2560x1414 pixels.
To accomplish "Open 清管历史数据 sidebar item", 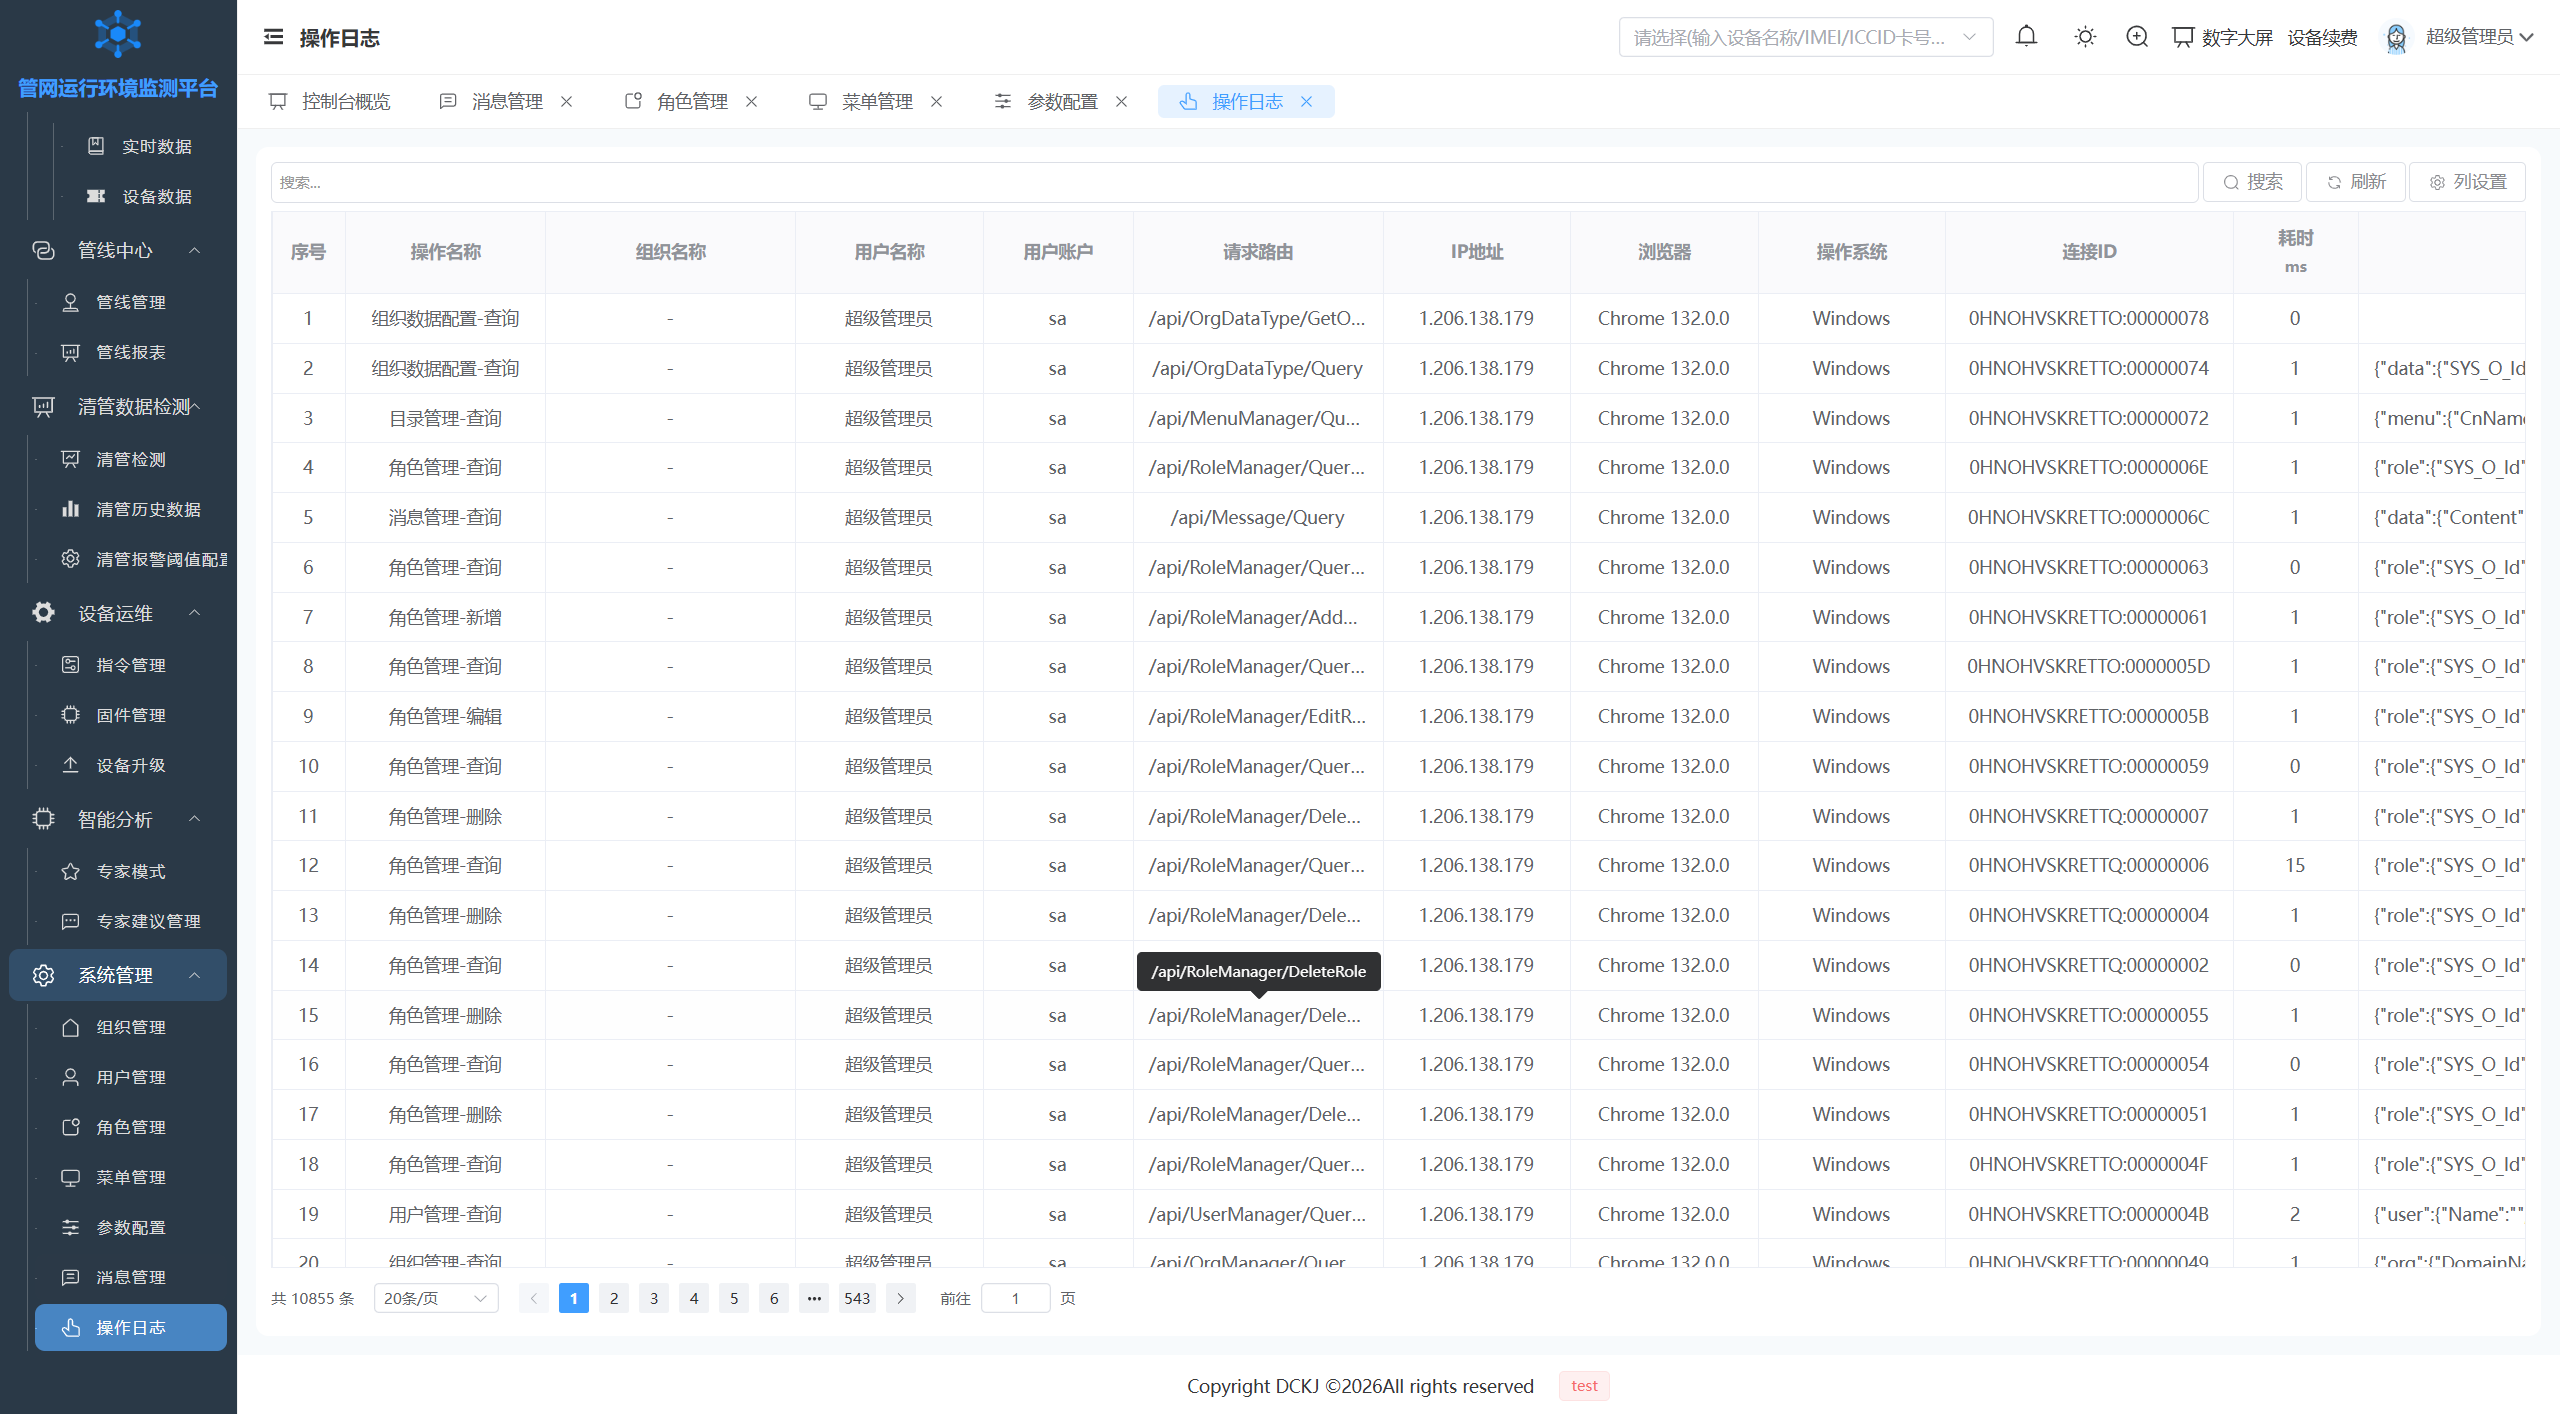I will tap(130, 509).
